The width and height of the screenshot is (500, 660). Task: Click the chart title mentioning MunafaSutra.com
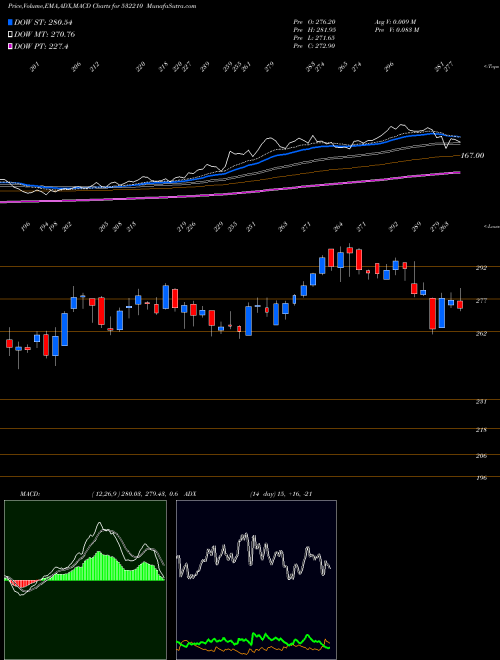pos(102,6)
